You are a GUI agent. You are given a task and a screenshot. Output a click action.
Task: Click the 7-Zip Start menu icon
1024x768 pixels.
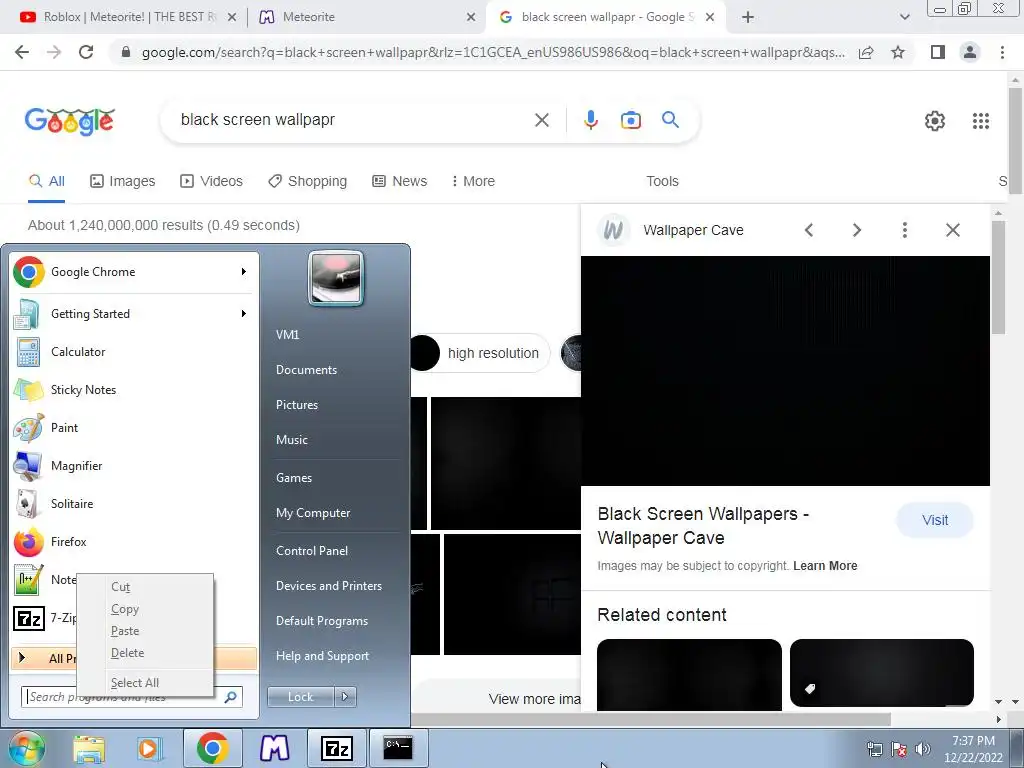point(29,618)
